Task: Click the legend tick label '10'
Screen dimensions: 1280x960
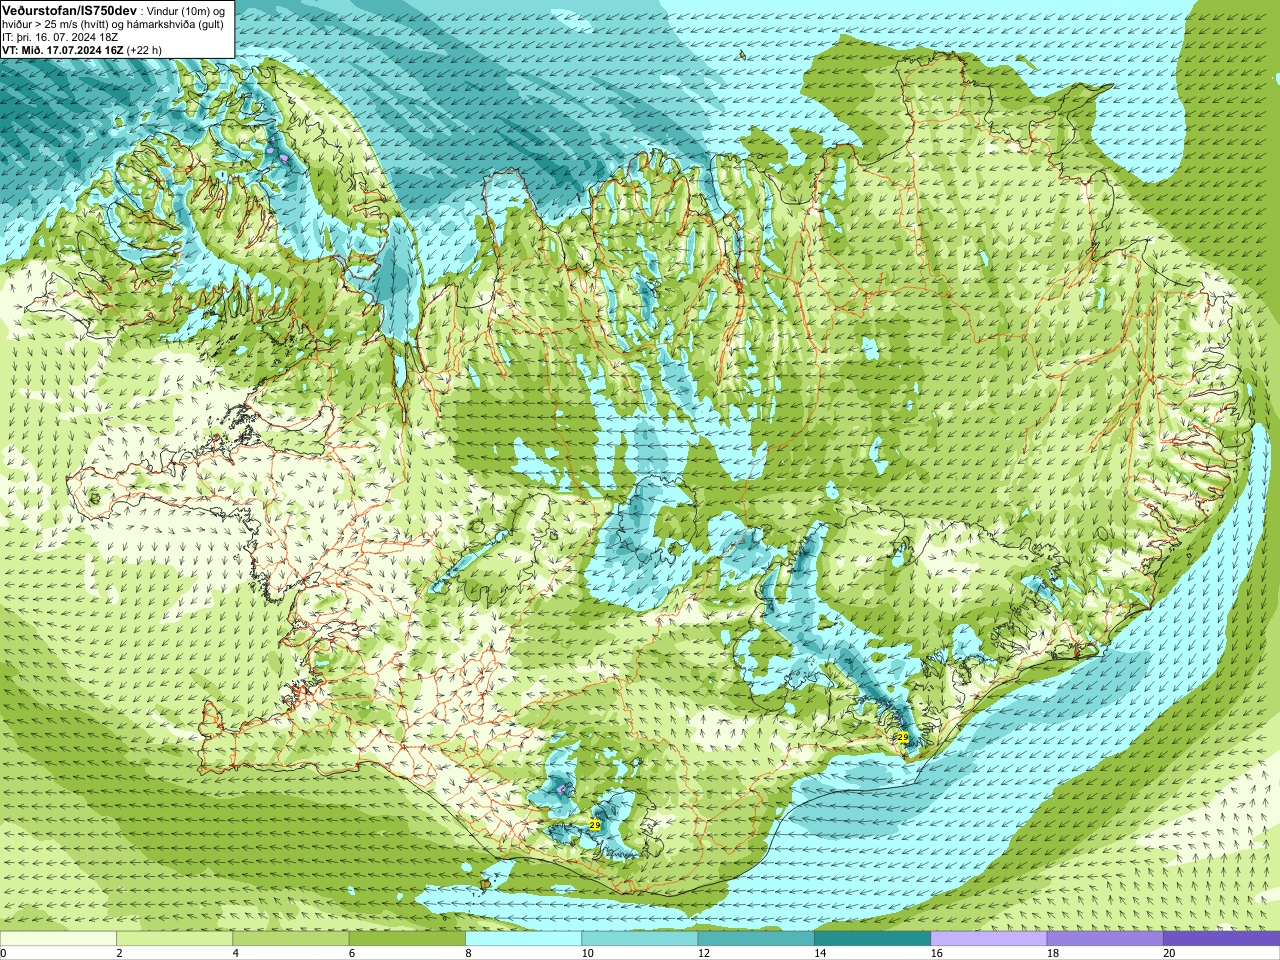Action: (x=587, y=953)
